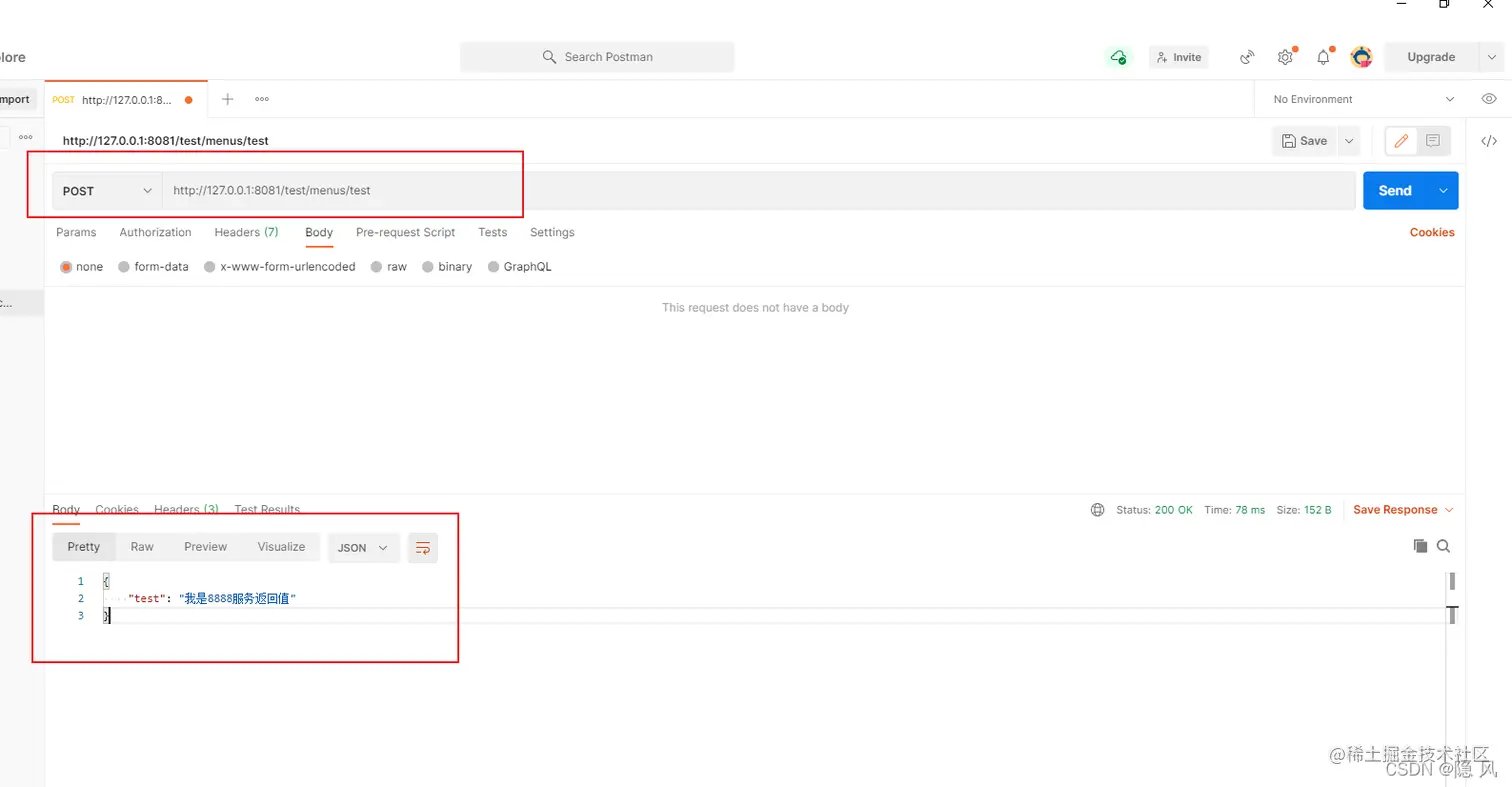Open the satellite capture requests icon
Viewport: 1512px width, 787px height.
(1247, 57)
